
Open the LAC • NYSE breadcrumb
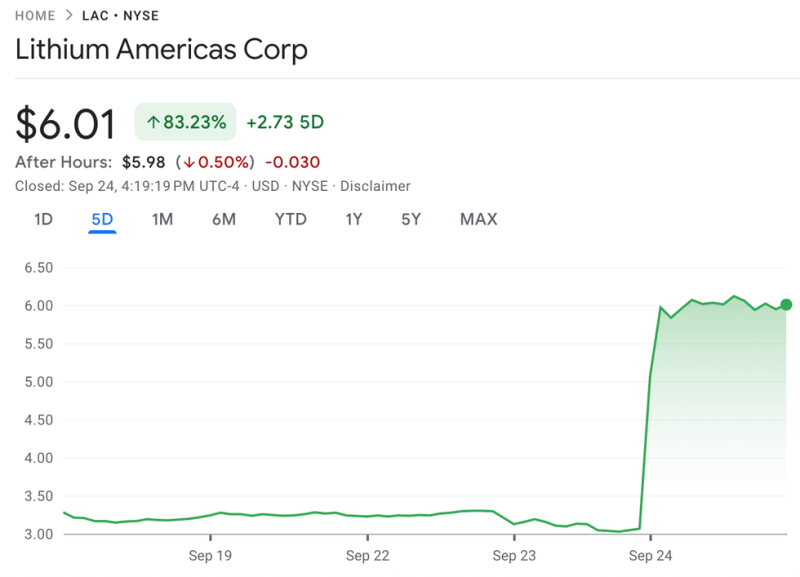[121, 16]
